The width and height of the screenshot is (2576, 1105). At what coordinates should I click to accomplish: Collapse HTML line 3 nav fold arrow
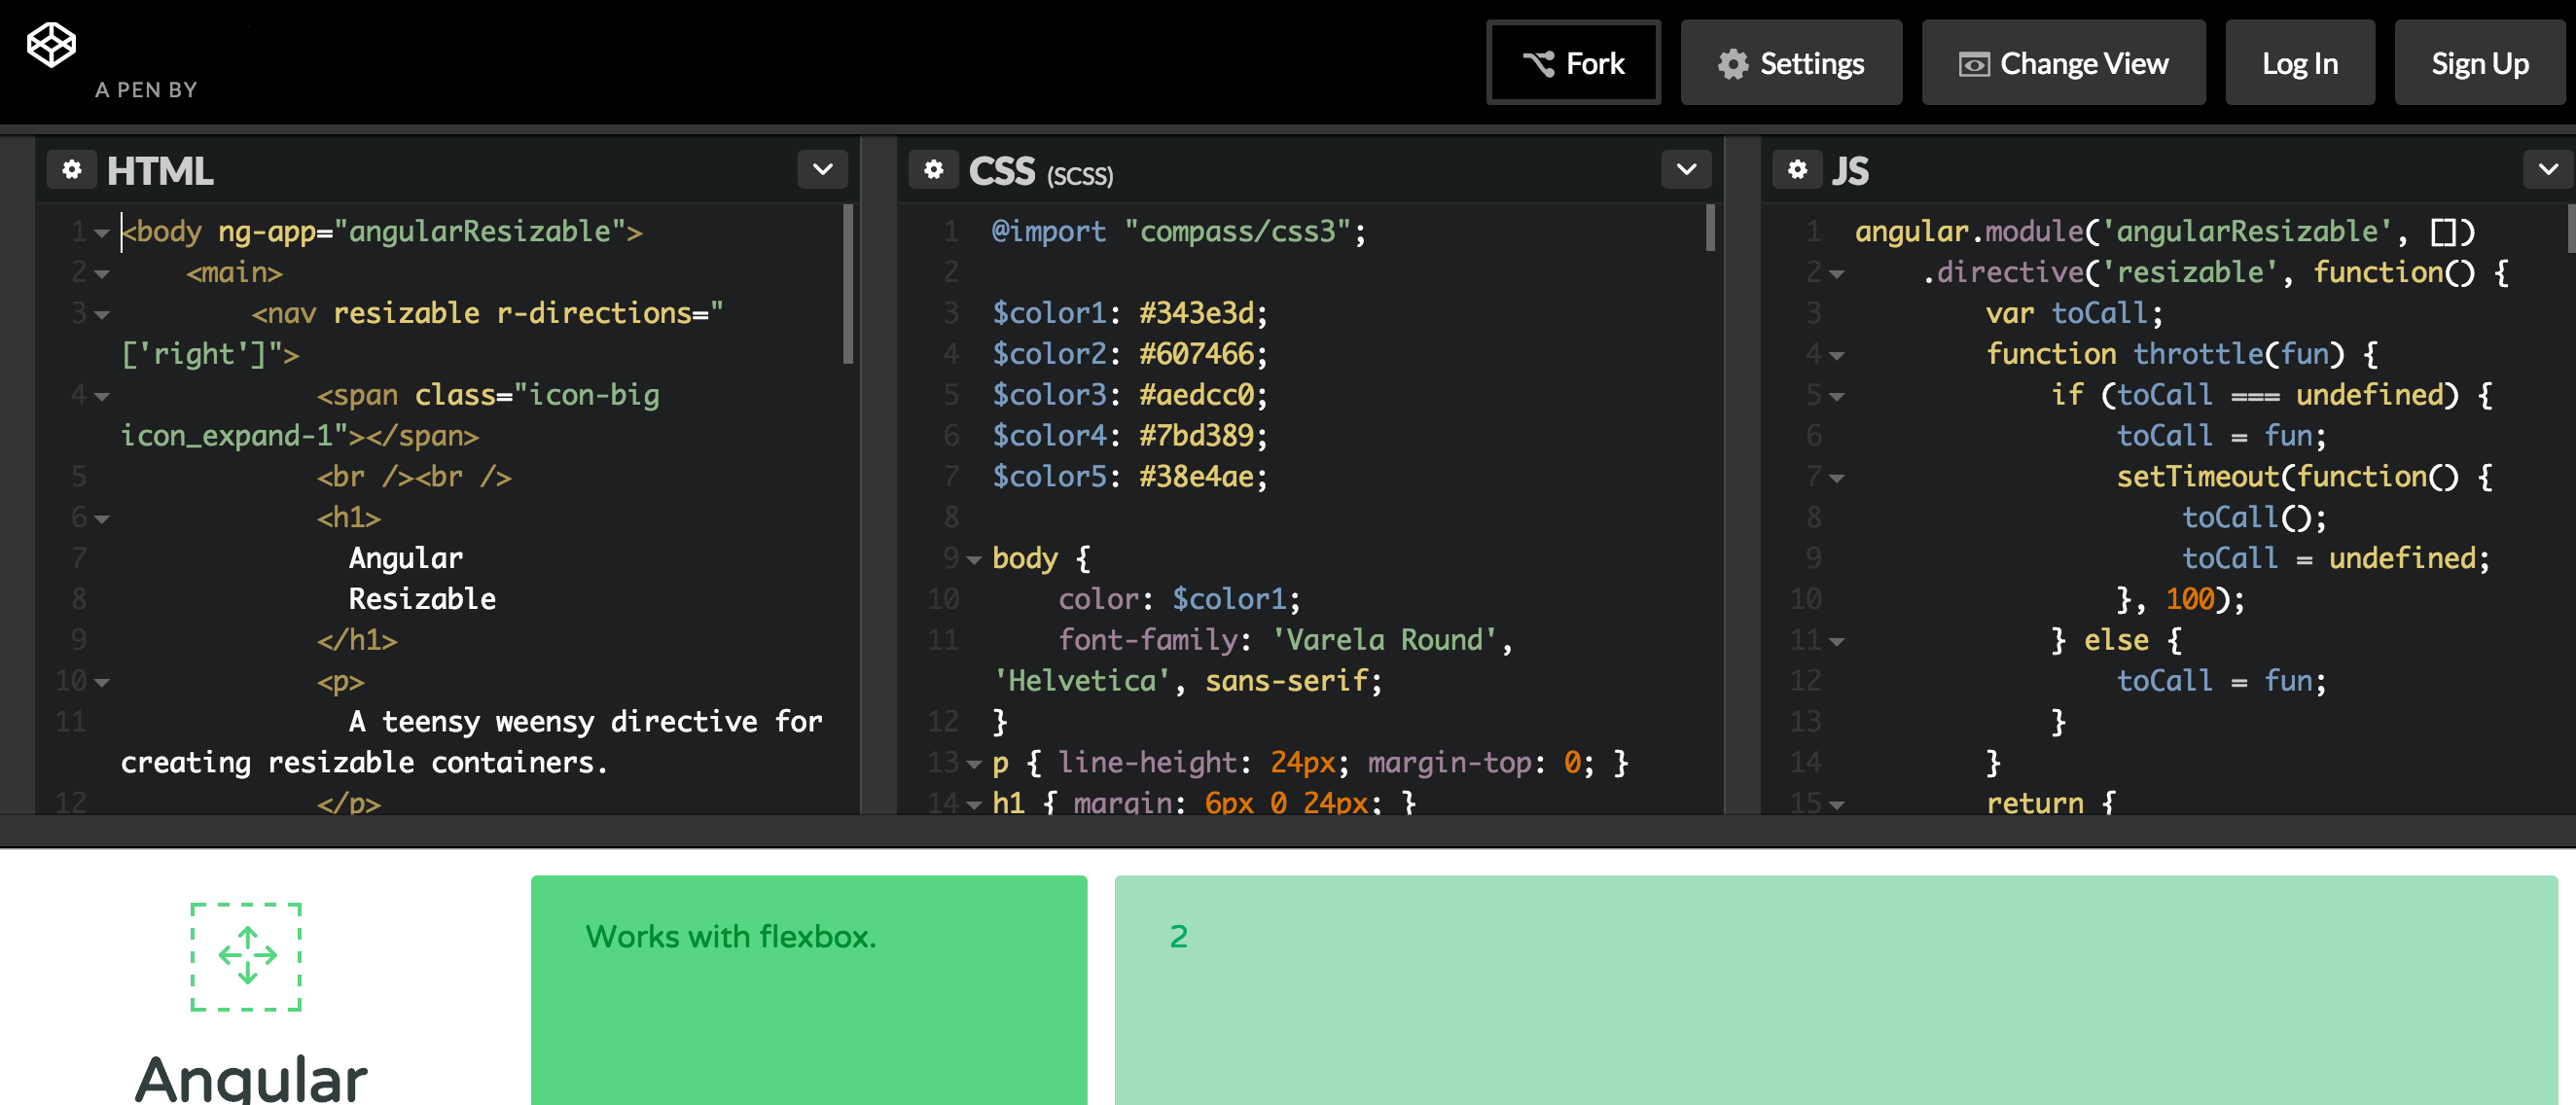pyautogui.click(x=101, y=315)
